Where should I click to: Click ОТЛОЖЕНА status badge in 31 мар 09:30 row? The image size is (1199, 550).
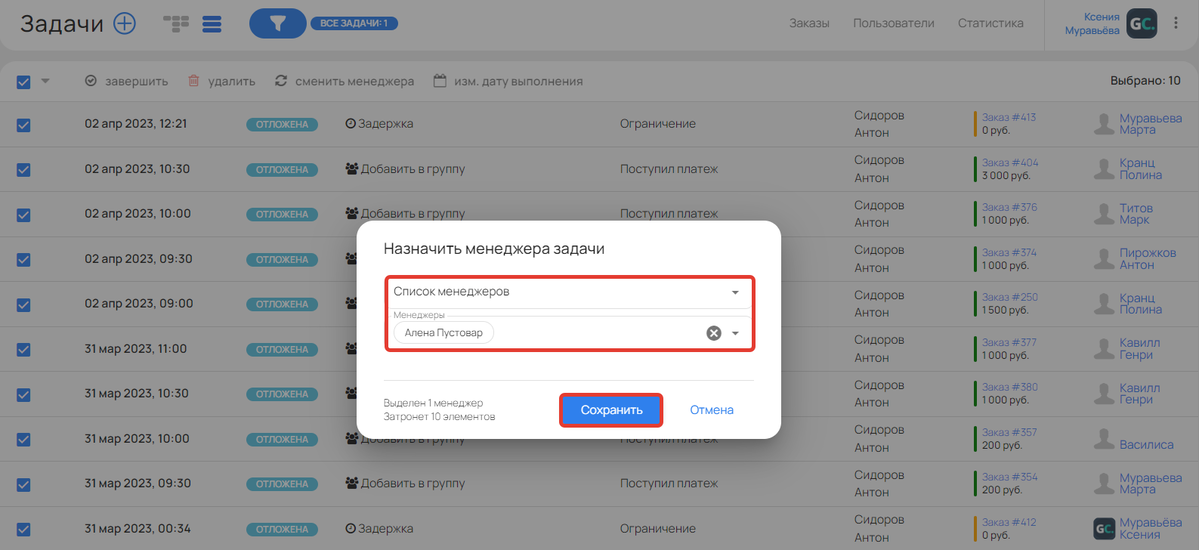coord(281,483)
